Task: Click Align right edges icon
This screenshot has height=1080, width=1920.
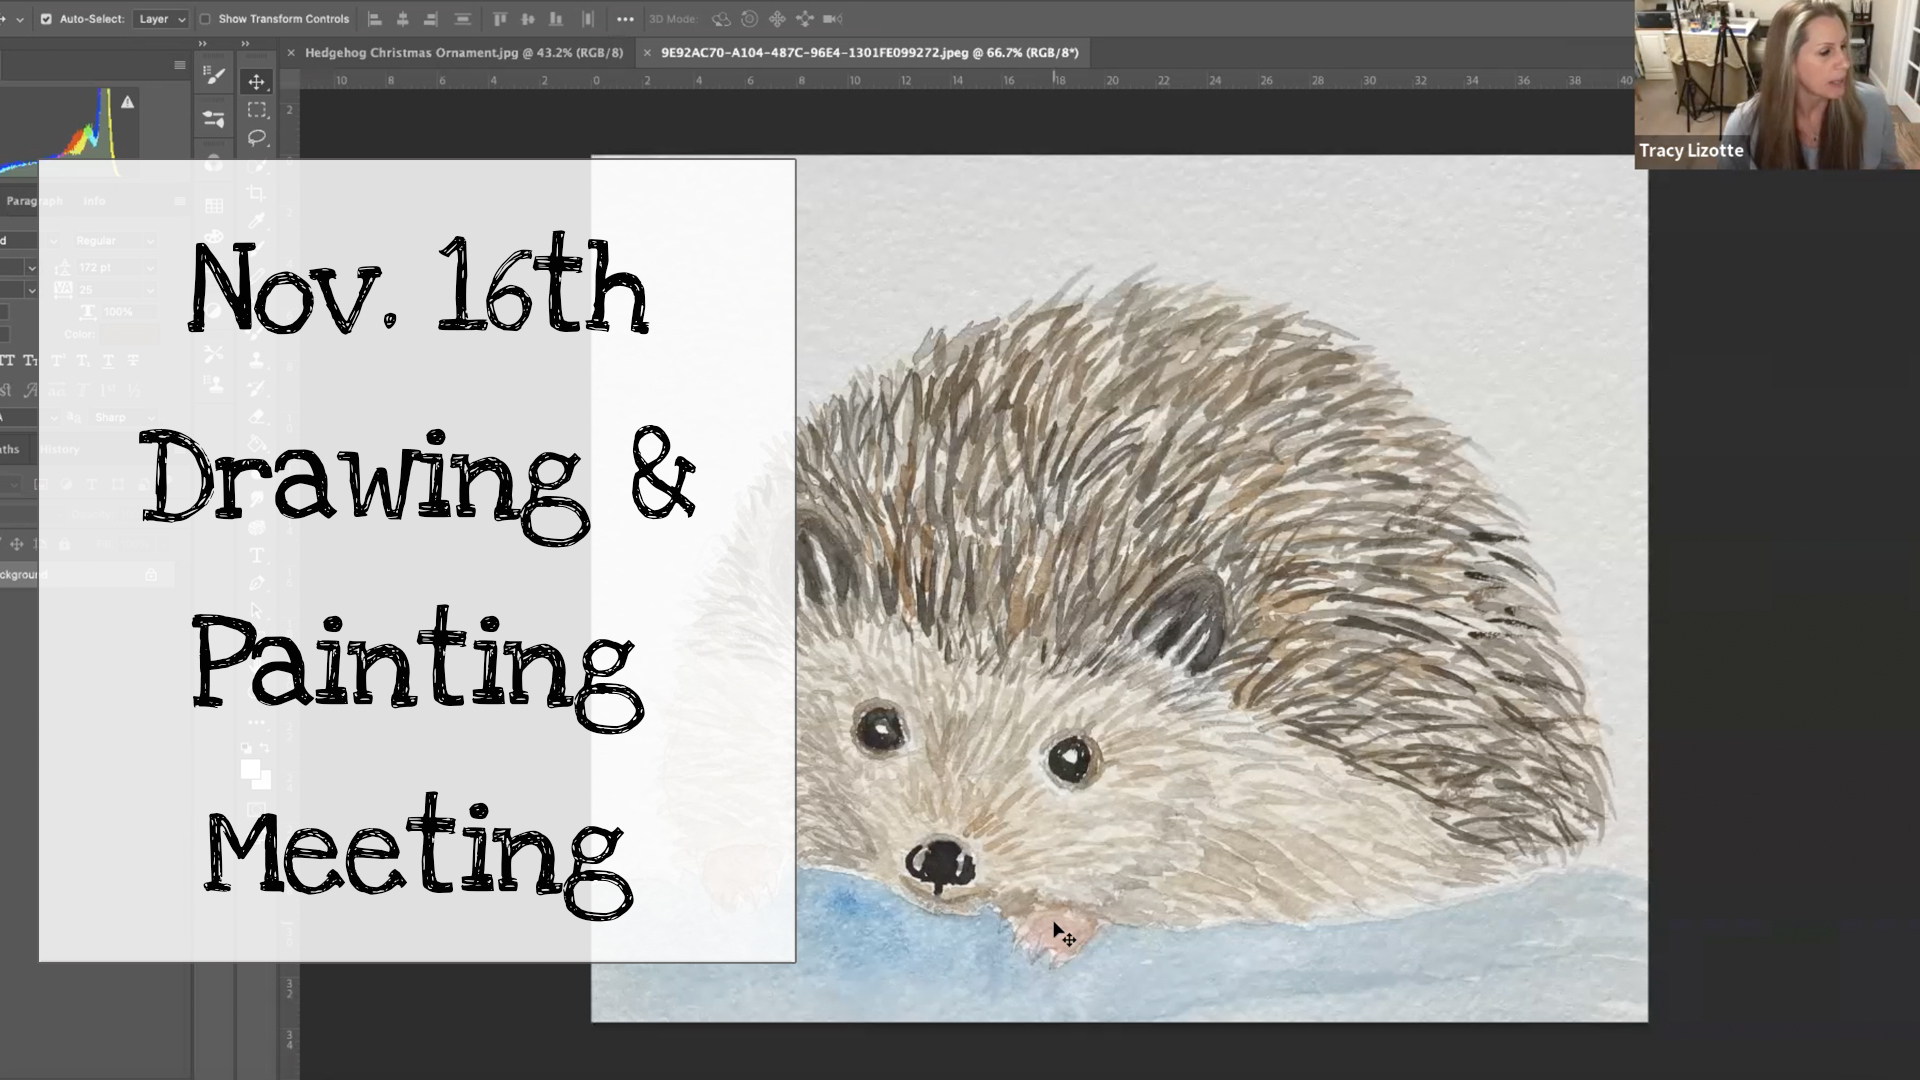Action: point(431,19)
